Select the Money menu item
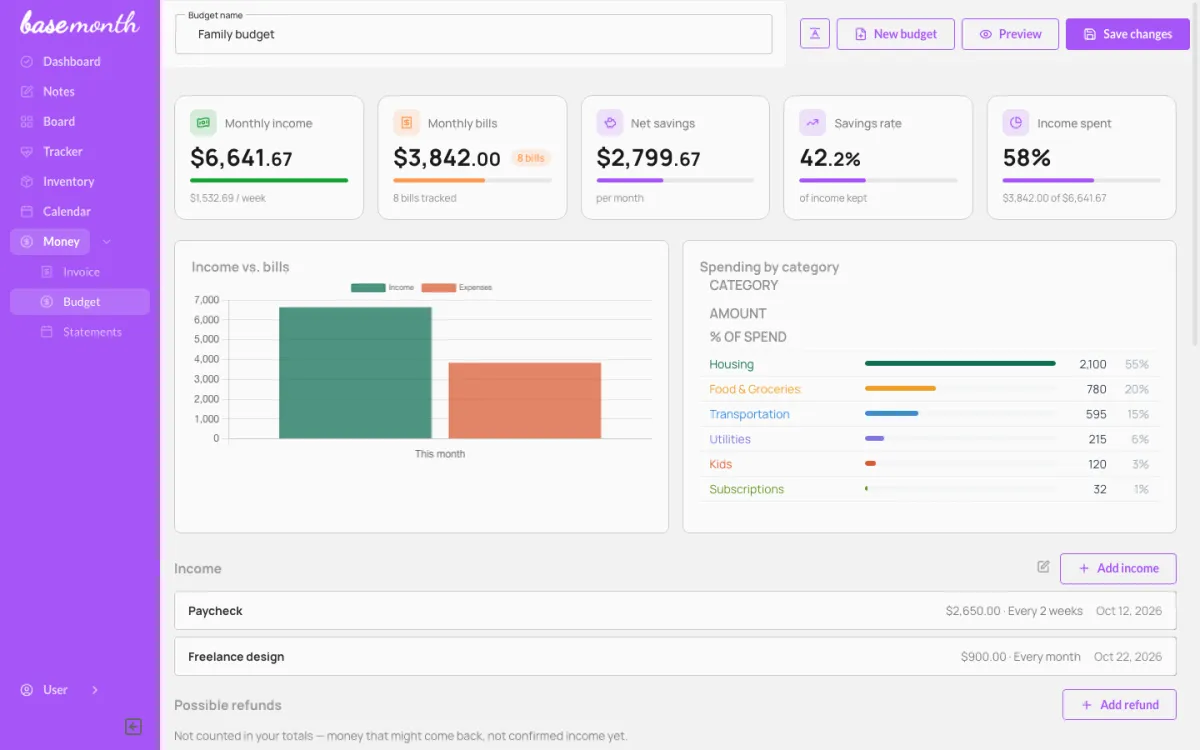1200x750 pixels. (50, 242)
